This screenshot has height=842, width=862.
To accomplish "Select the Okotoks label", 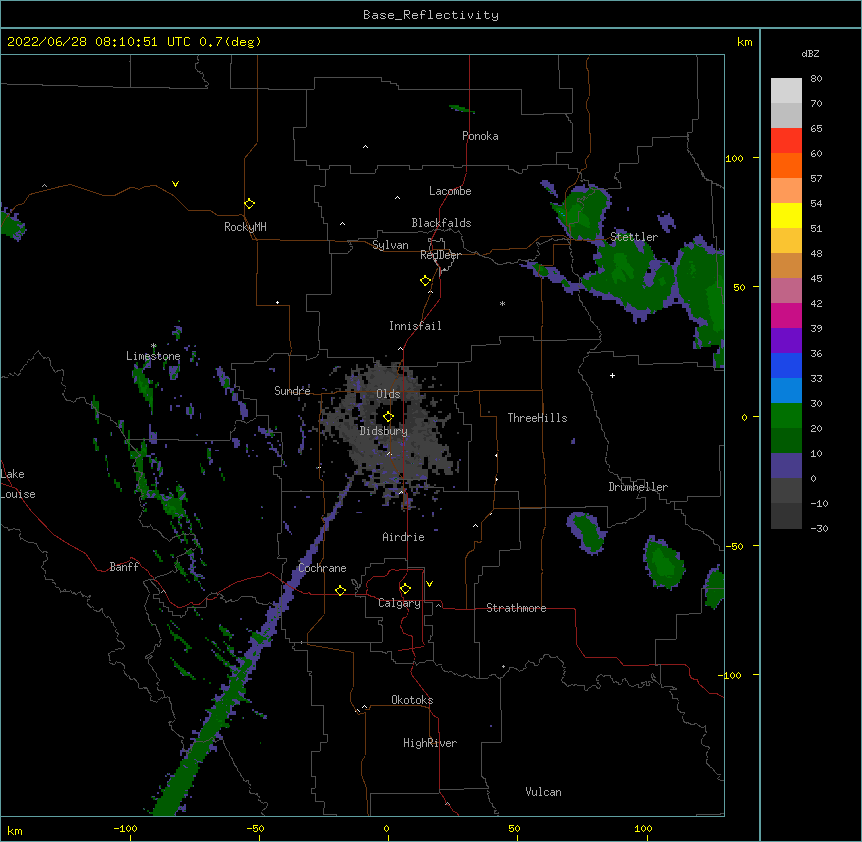I will tap(412, 700).
